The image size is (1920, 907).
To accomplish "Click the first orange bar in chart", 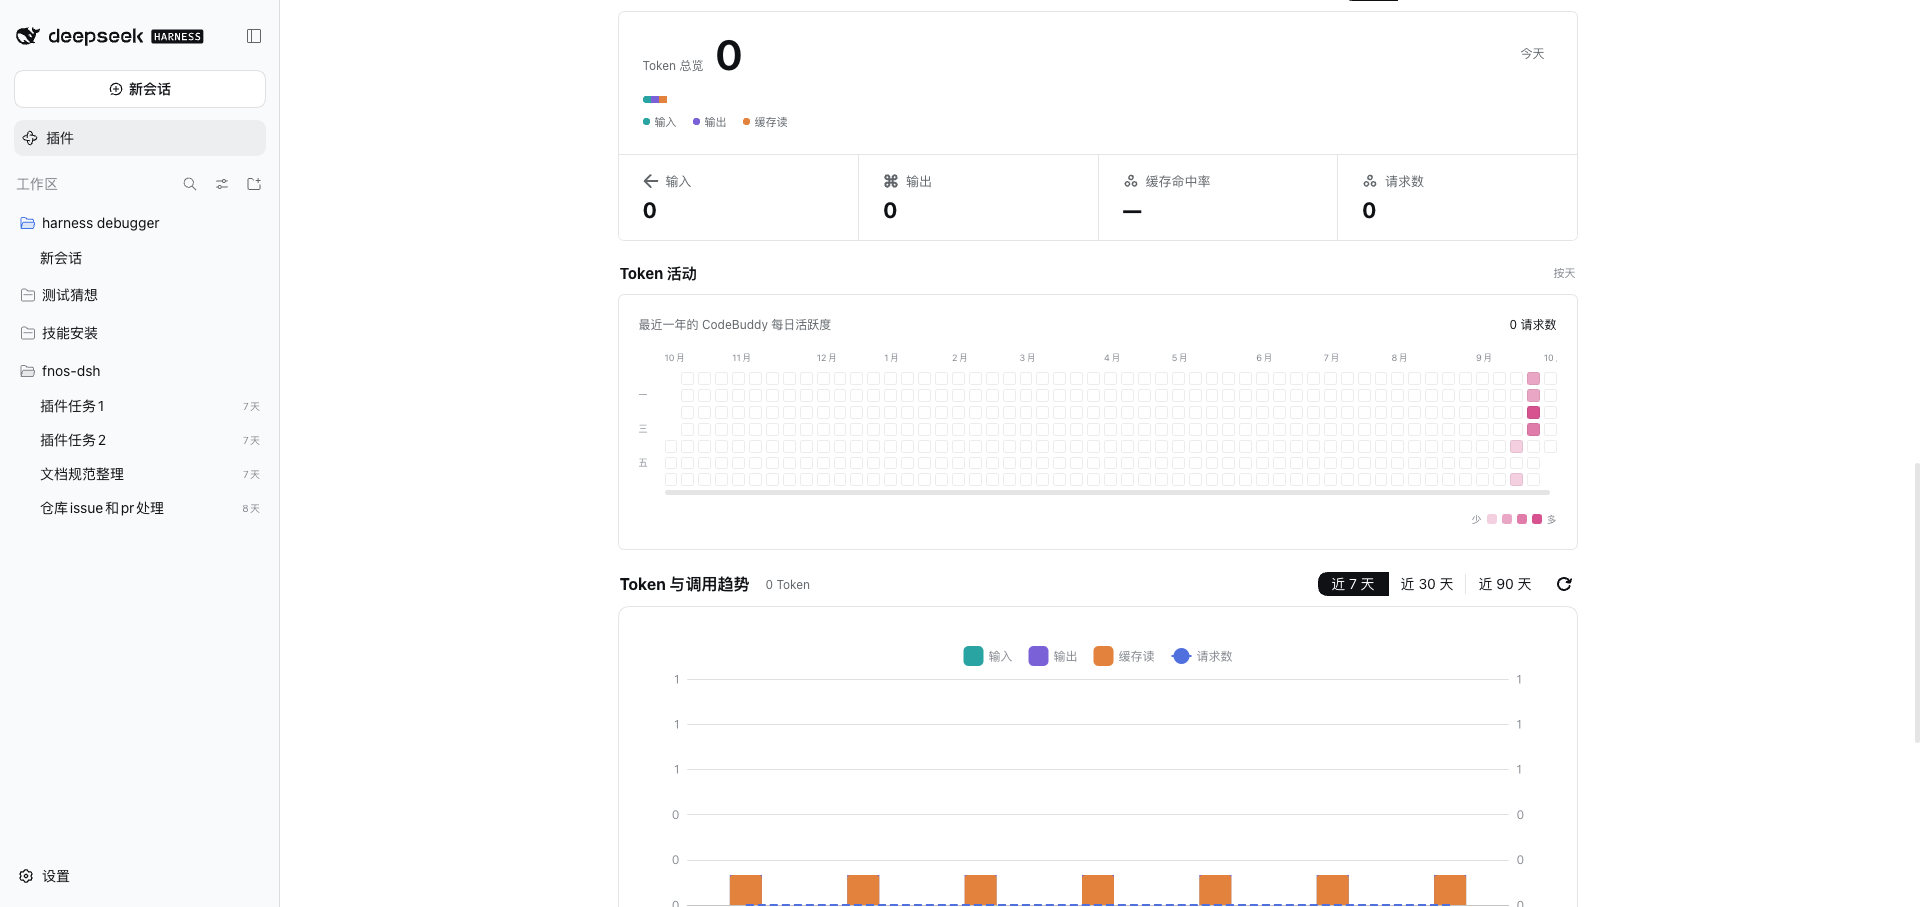I will [746, 890].
